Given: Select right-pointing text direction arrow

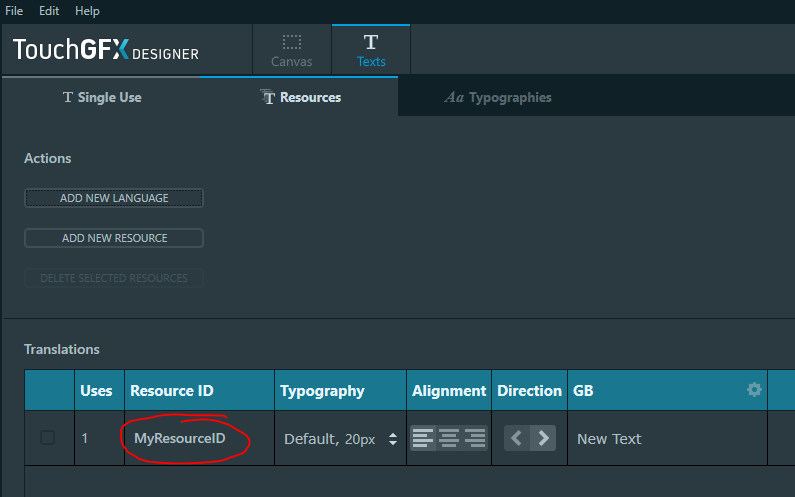Looking at the screenshot, I should (x=543, y=438).
